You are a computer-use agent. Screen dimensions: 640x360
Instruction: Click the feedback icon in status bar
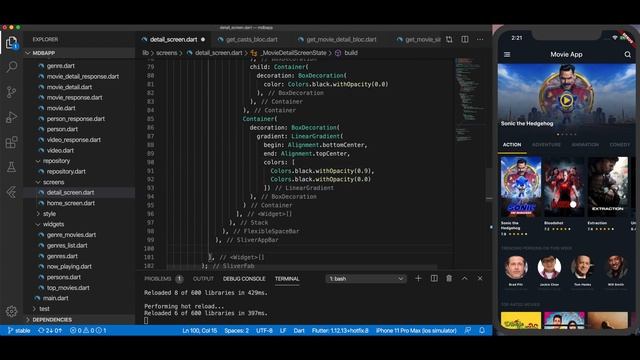(x=468, y=330)
